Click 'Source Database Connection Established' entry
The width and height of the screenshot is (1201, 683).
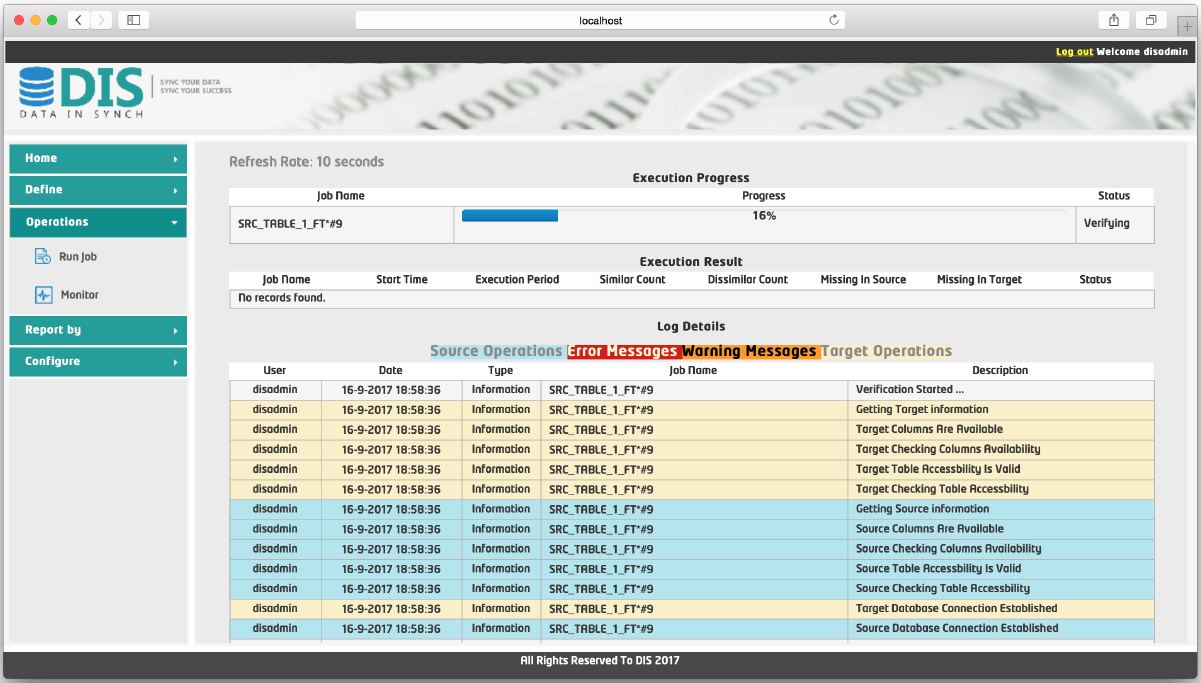(957, 629)
